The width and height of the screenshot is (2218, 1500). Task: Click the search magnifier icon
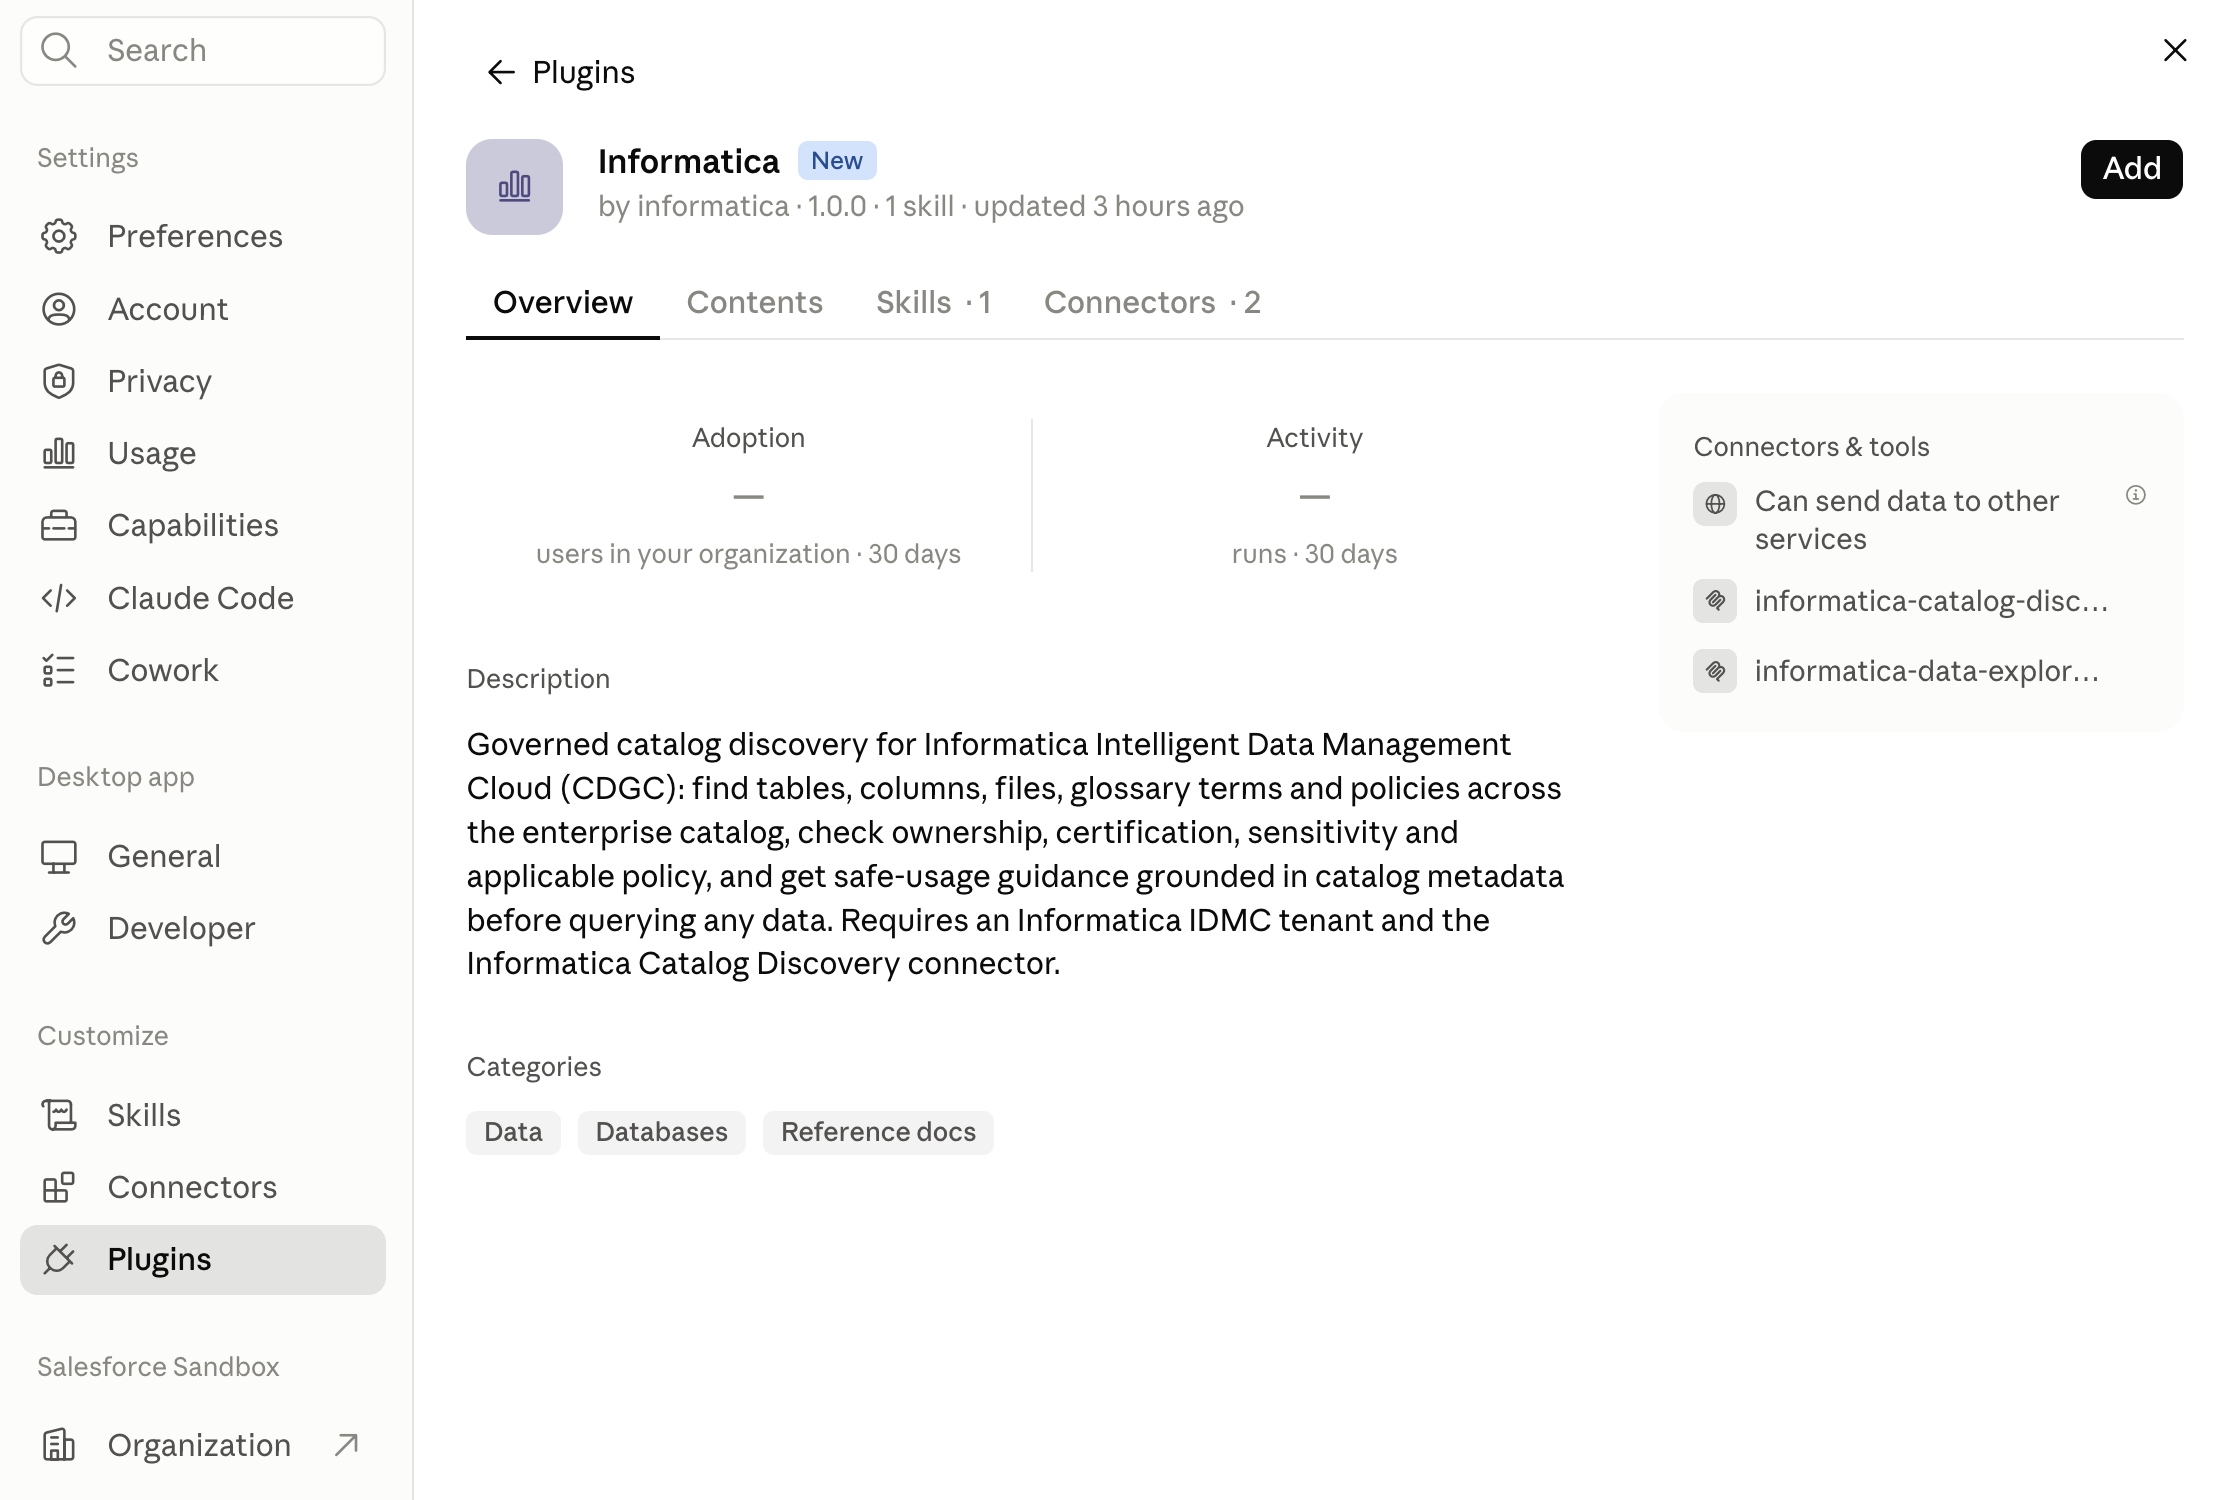click(x=59, y=50)
